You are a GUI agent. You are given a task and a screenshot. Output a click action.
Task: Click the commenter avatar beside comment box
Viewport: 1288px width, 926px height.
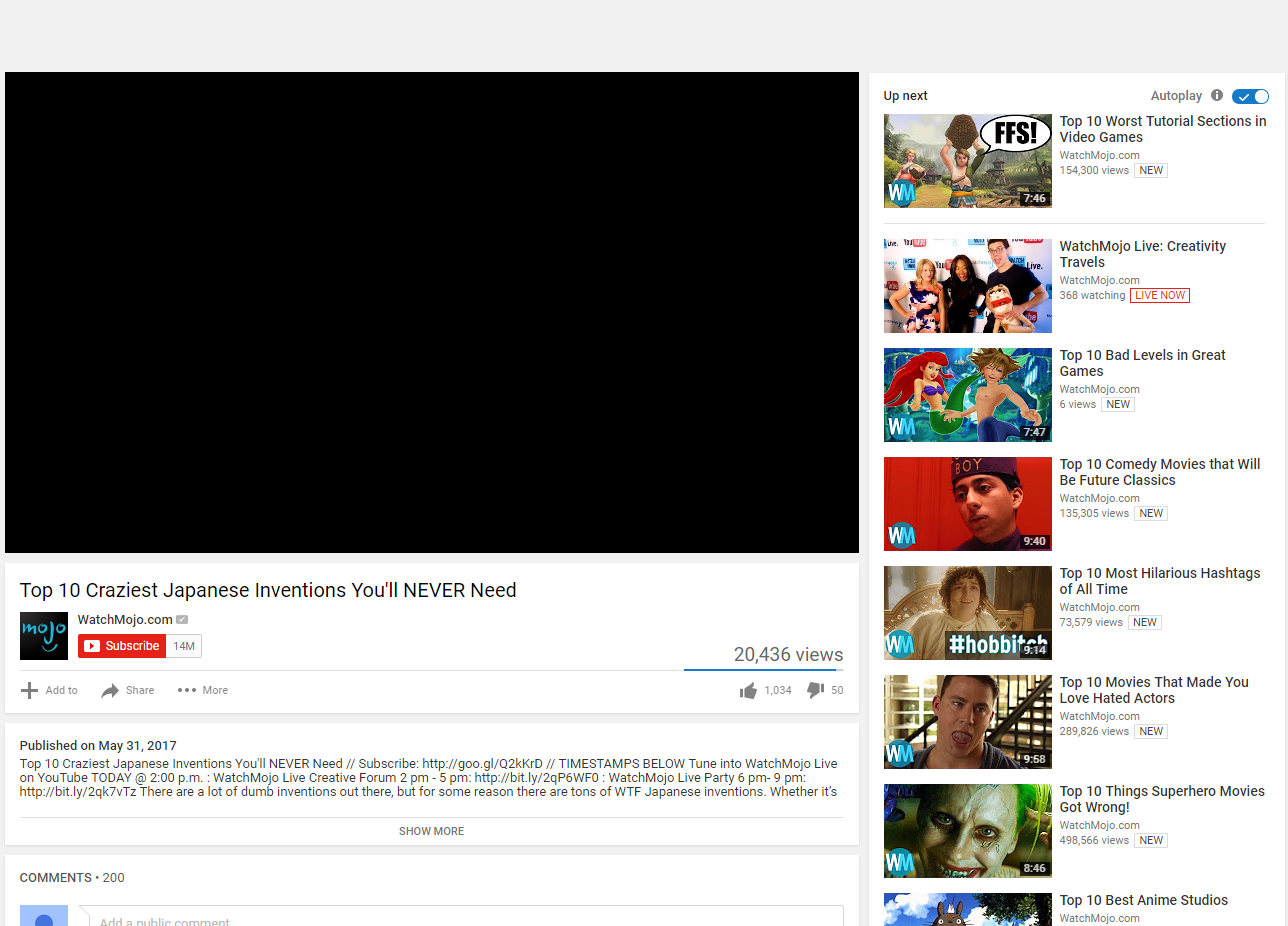[44, 916]
